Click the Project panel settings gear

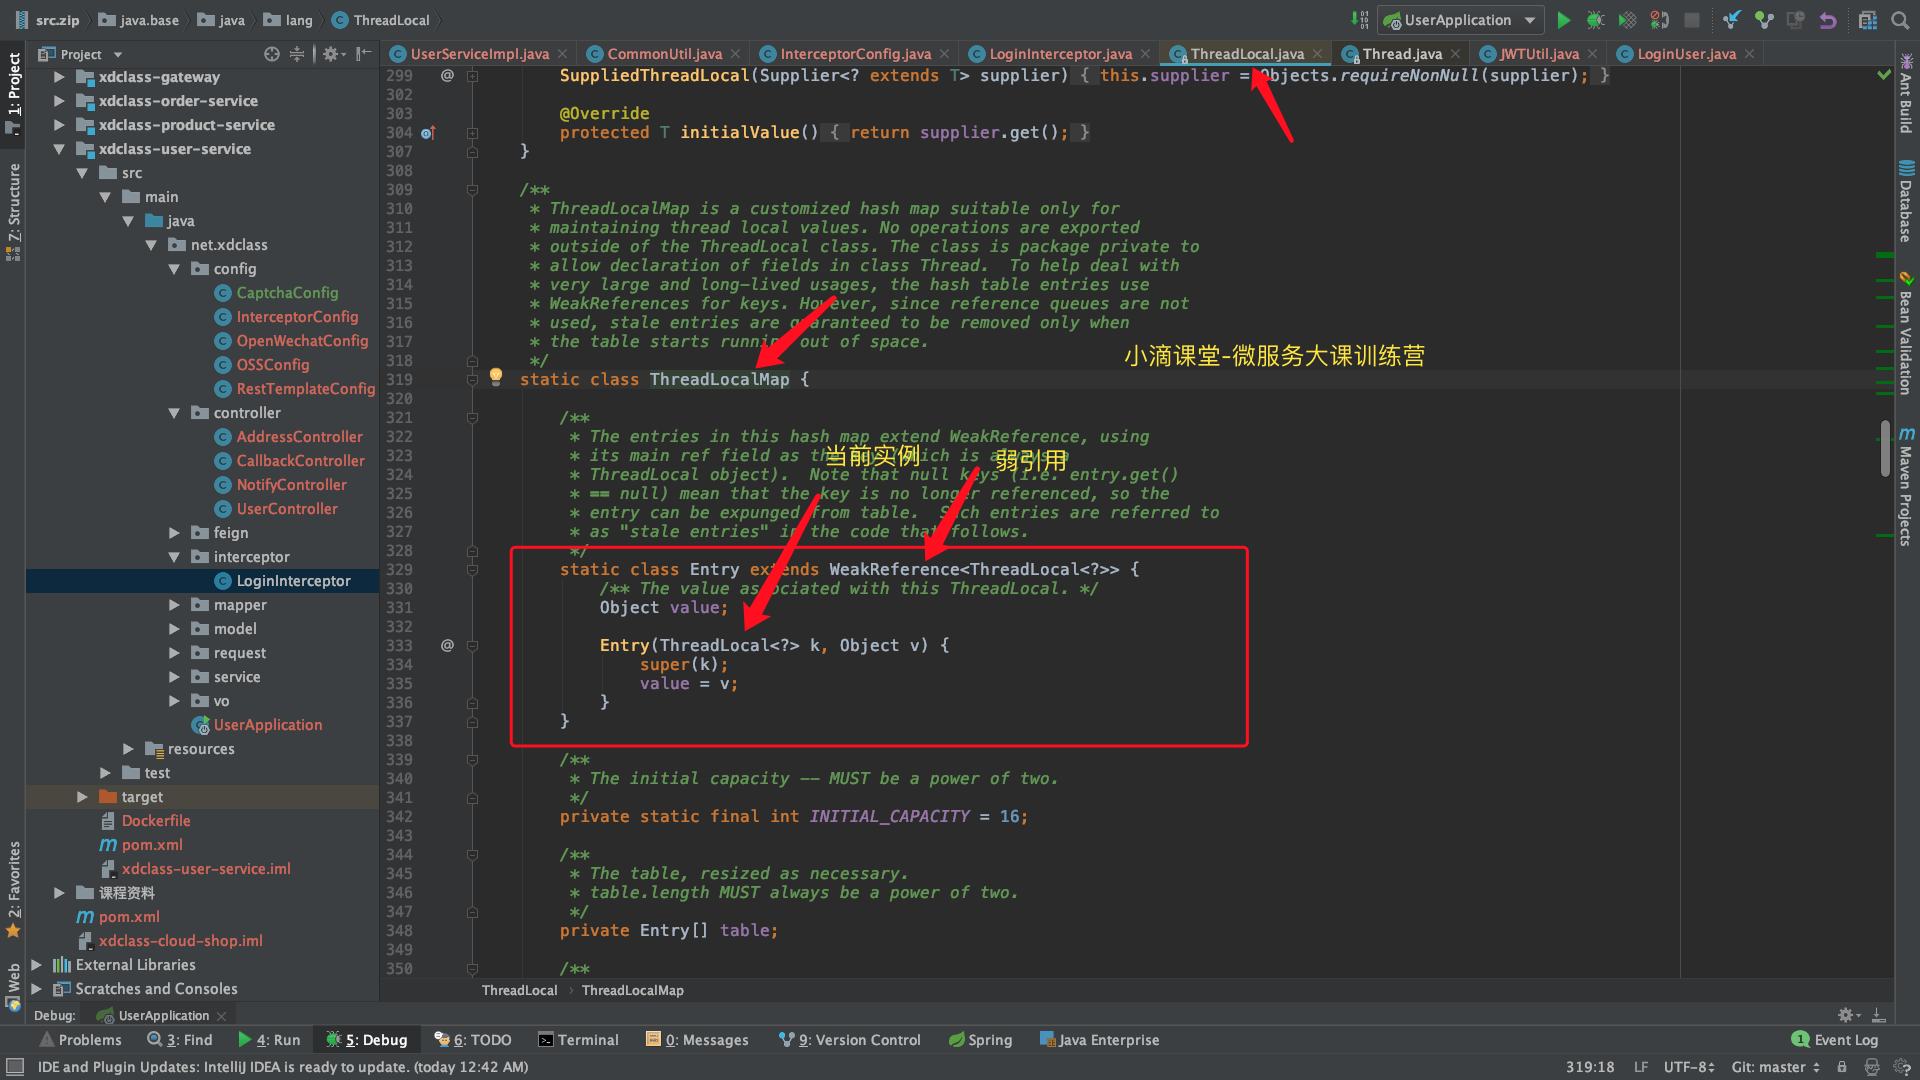coord(331,54)
